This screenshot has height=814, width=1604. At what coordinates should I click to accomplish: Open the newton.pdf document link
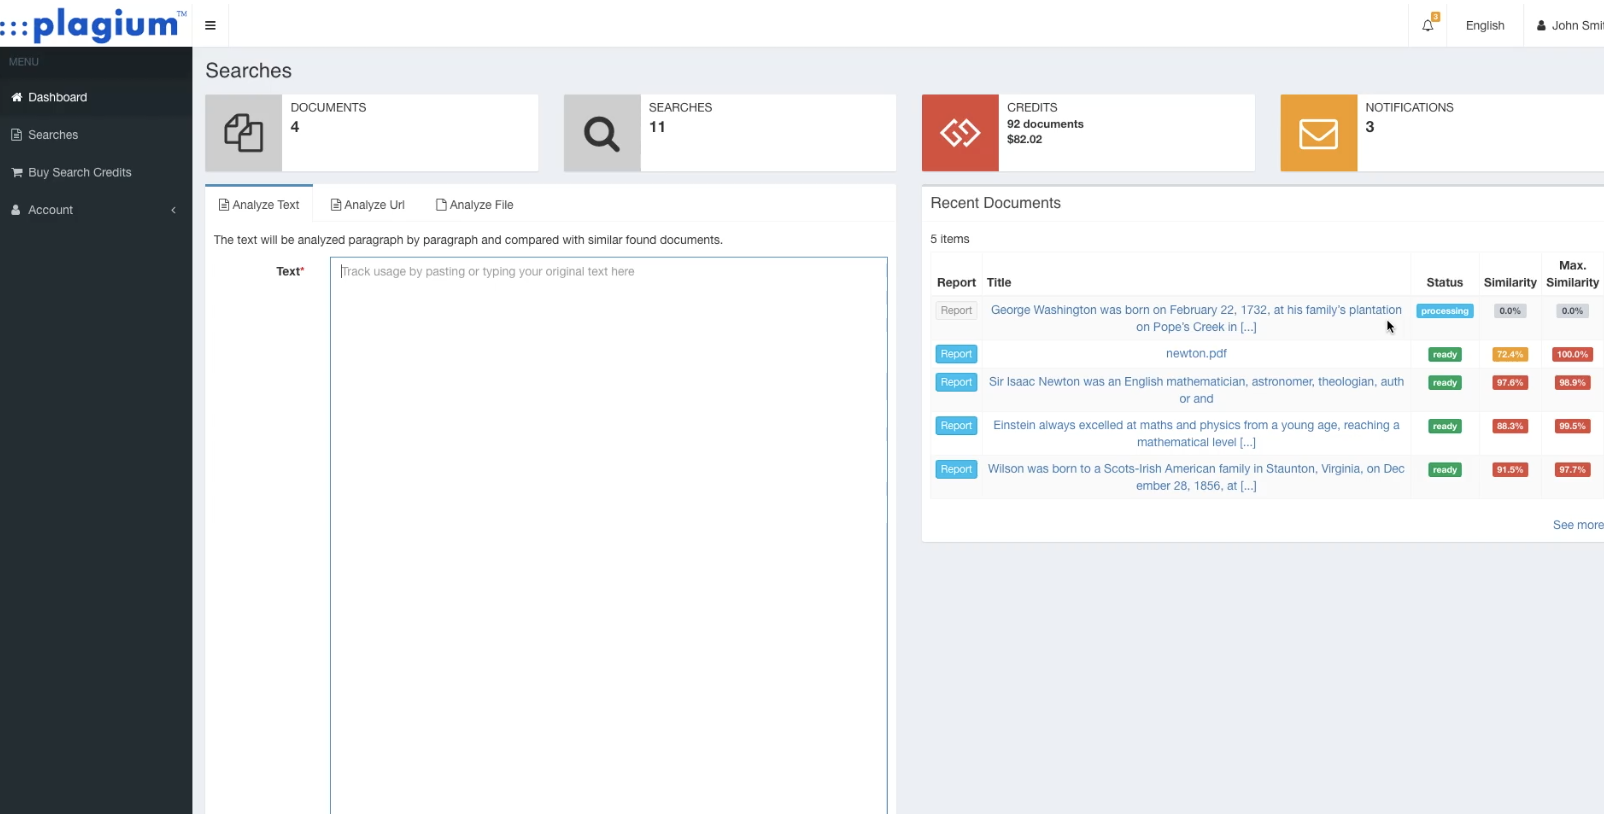(1196, 354)
